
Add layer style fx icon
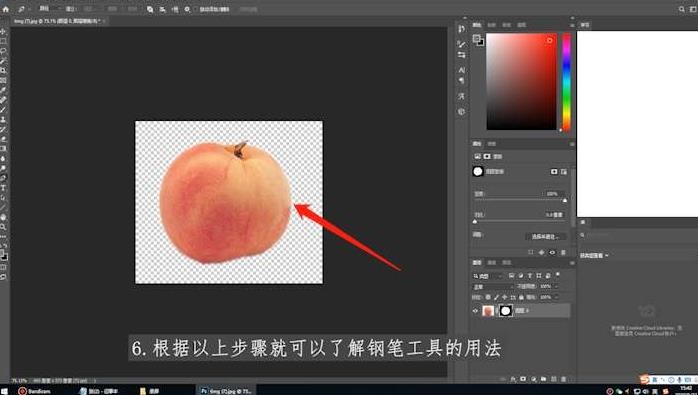(x=513, y=379)
